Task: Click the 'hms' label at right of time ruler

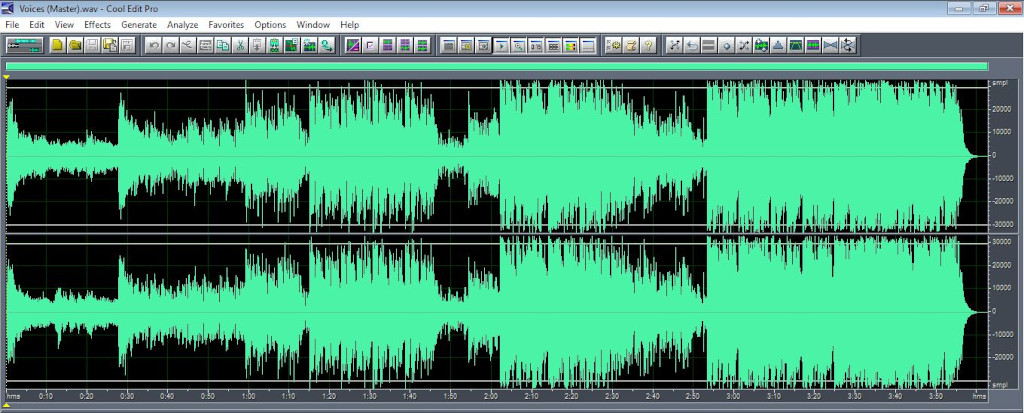Action: coord(979,396)
